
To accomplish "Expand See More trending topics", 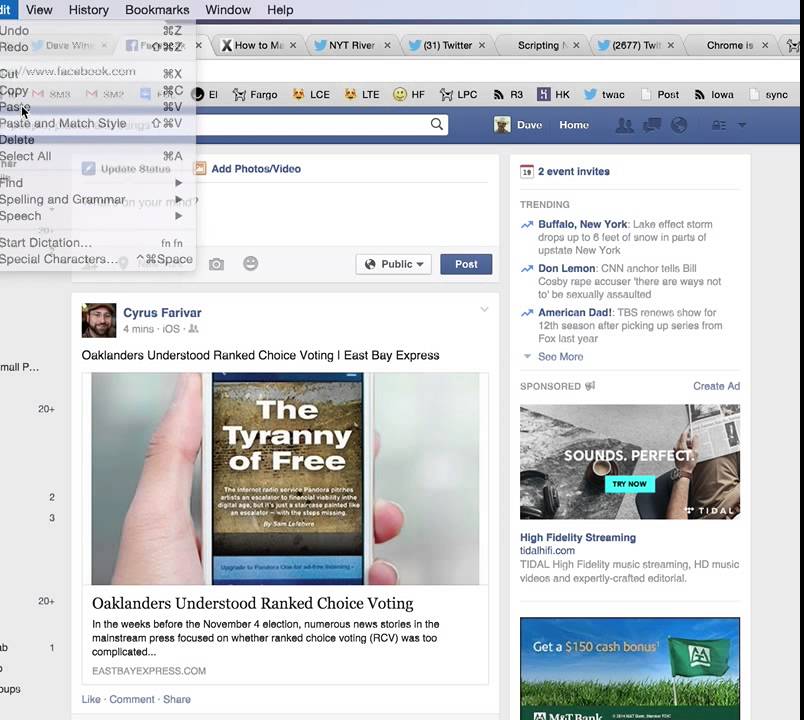I will (x=560, y=356).
